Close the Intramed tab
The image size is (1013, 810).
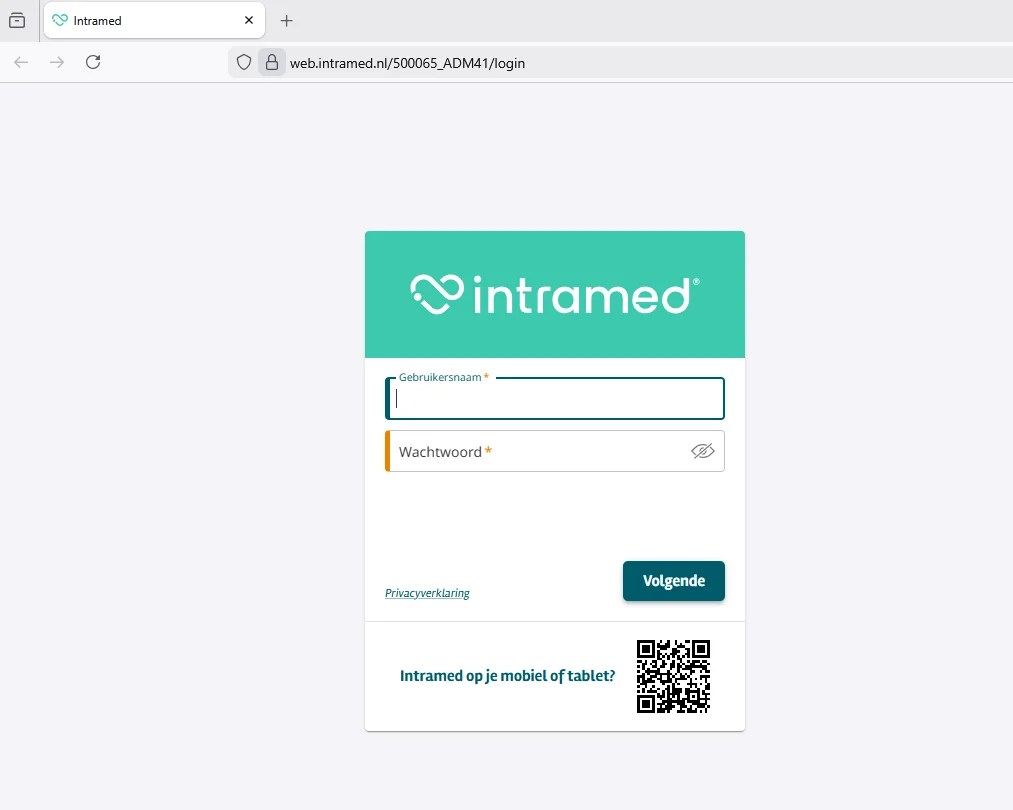(248, 20)
